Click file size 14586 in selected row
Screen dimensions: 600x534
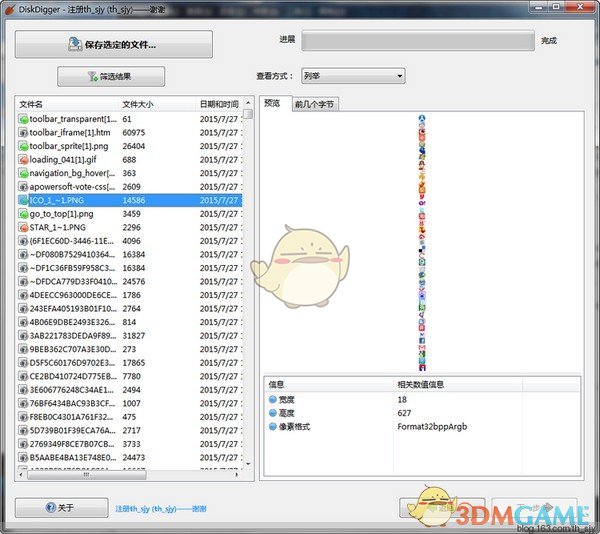coord(134,200)
